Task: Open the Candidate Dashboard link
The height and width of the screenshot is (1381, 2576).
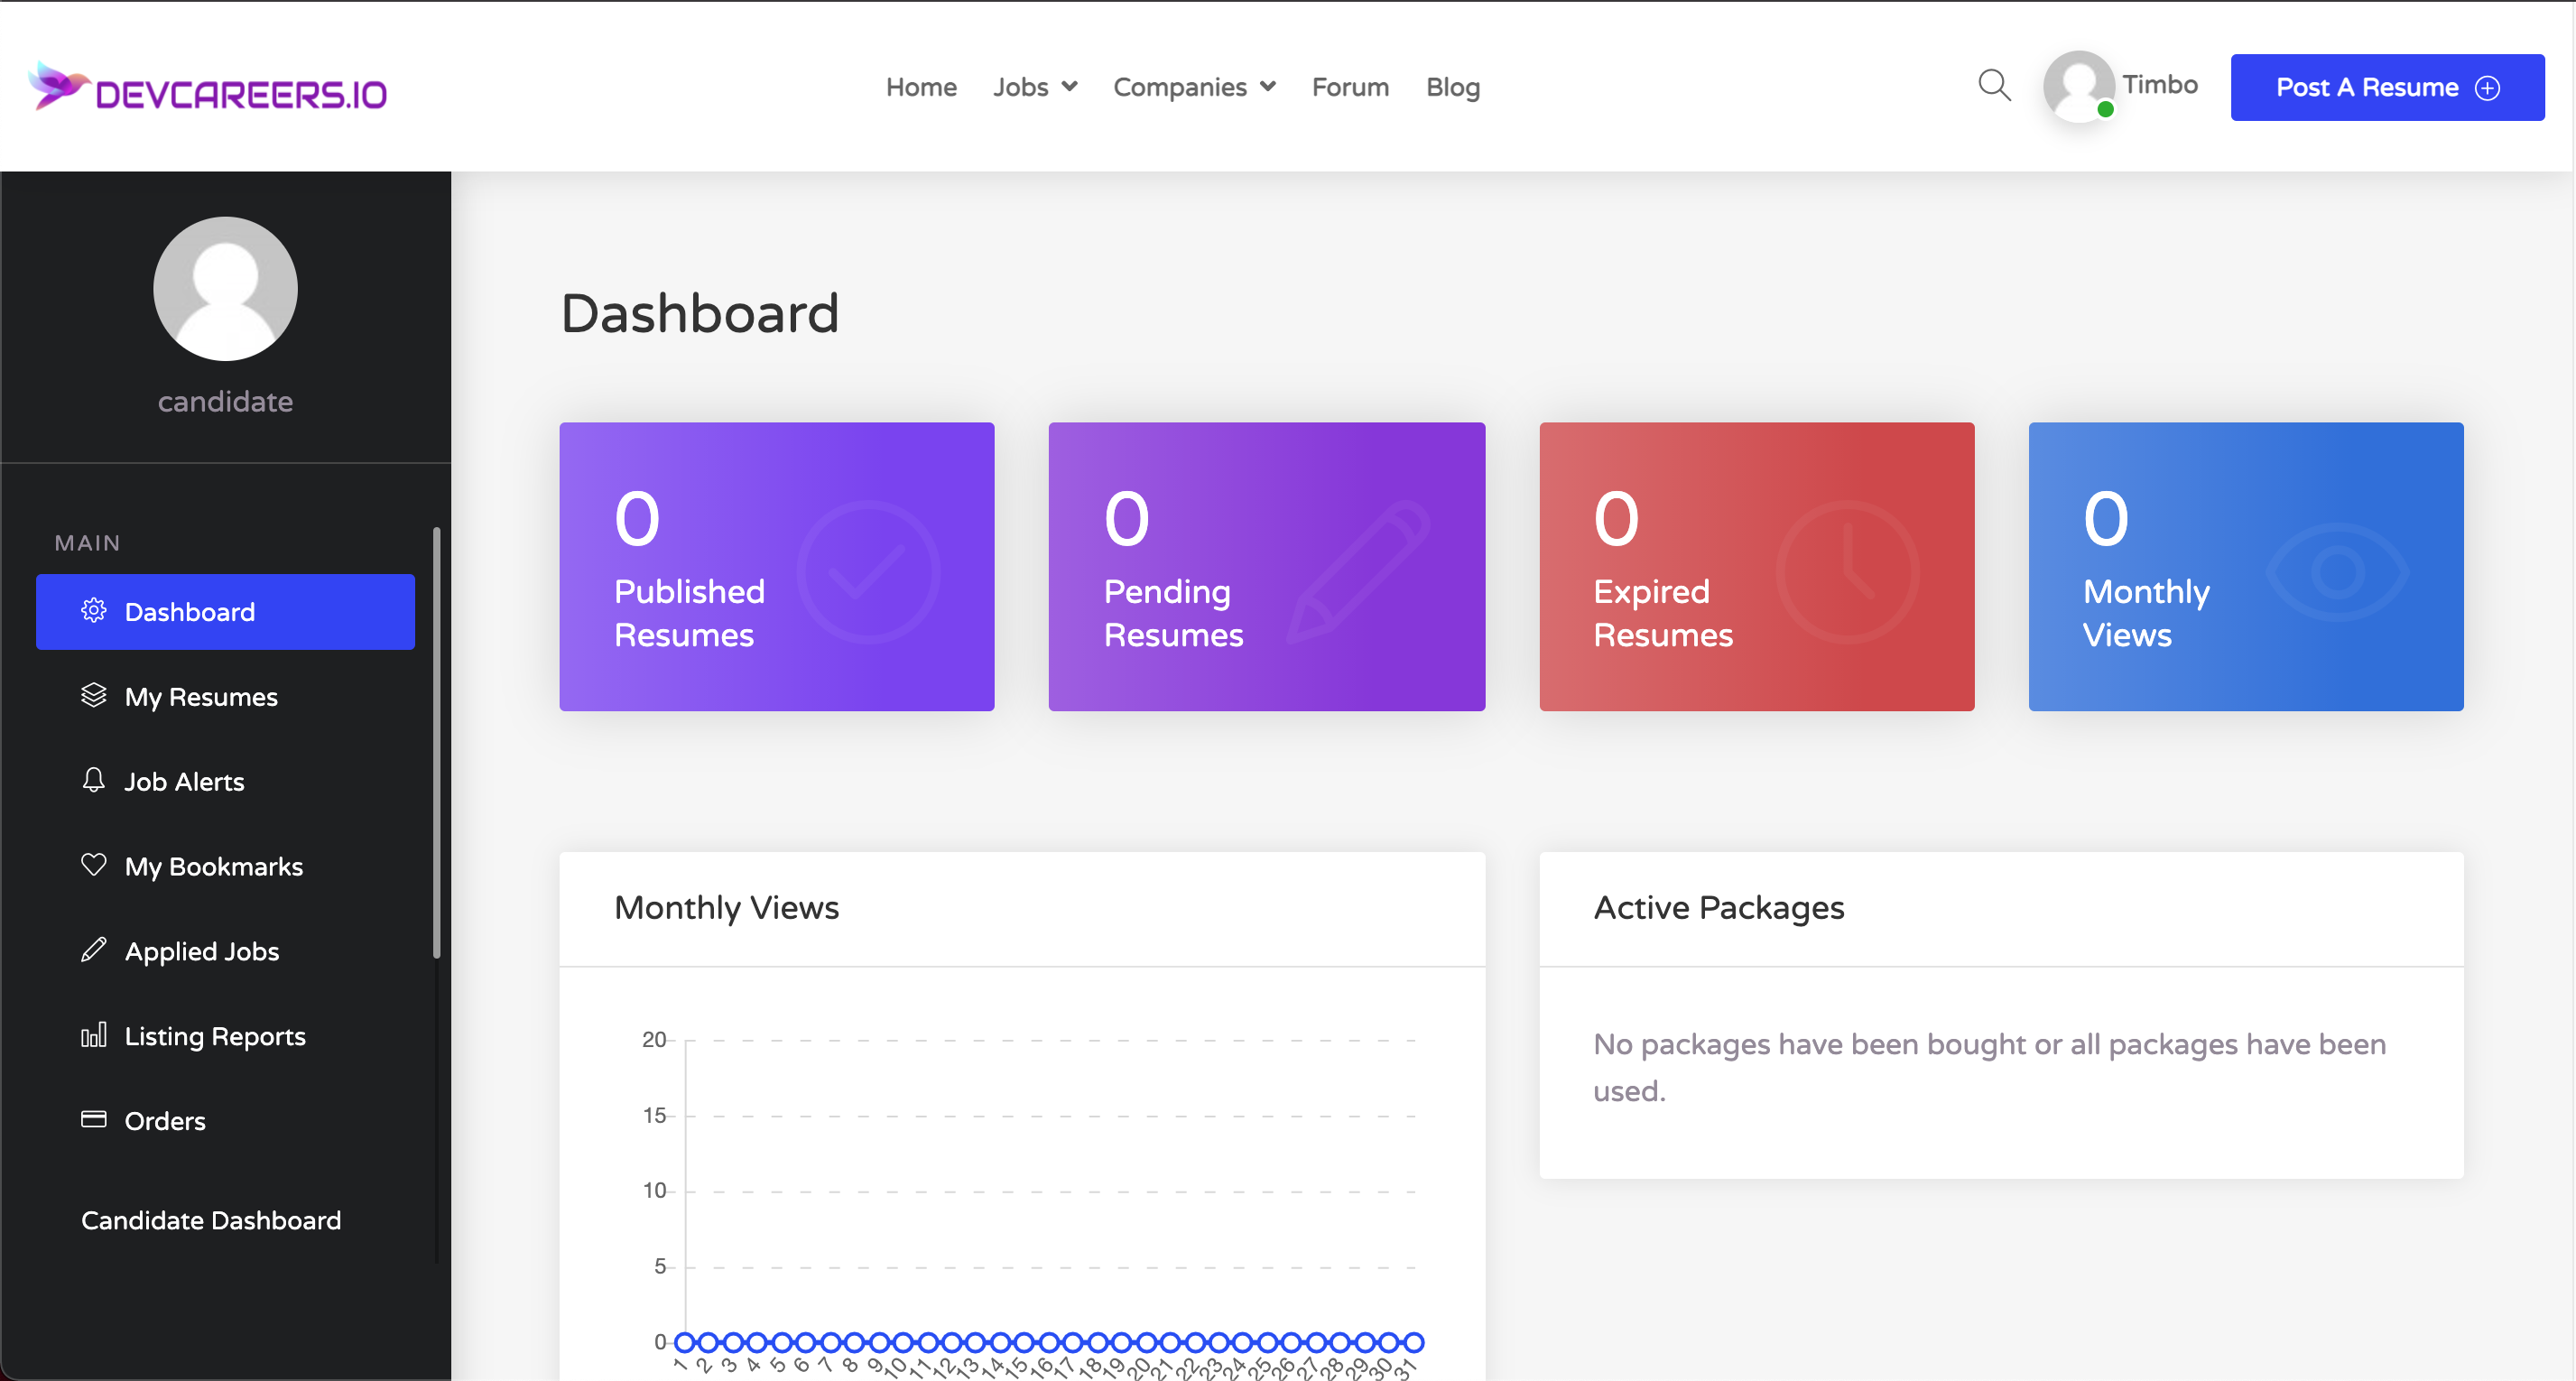Action: click(211, 1220)
